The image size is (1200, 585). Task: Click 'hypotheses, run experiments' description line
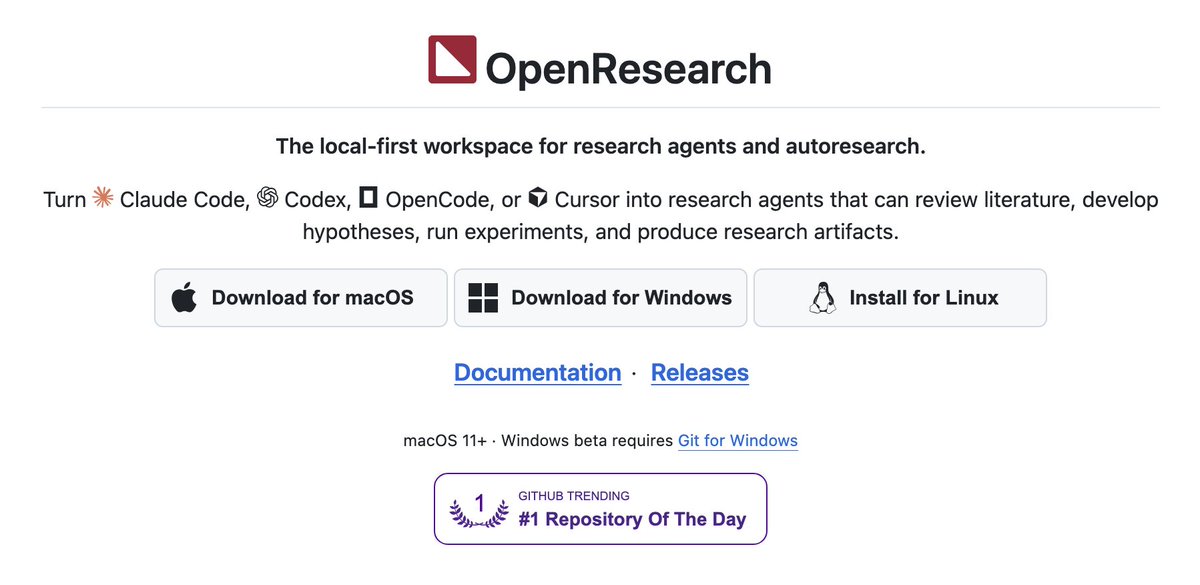tap(601, 232)
